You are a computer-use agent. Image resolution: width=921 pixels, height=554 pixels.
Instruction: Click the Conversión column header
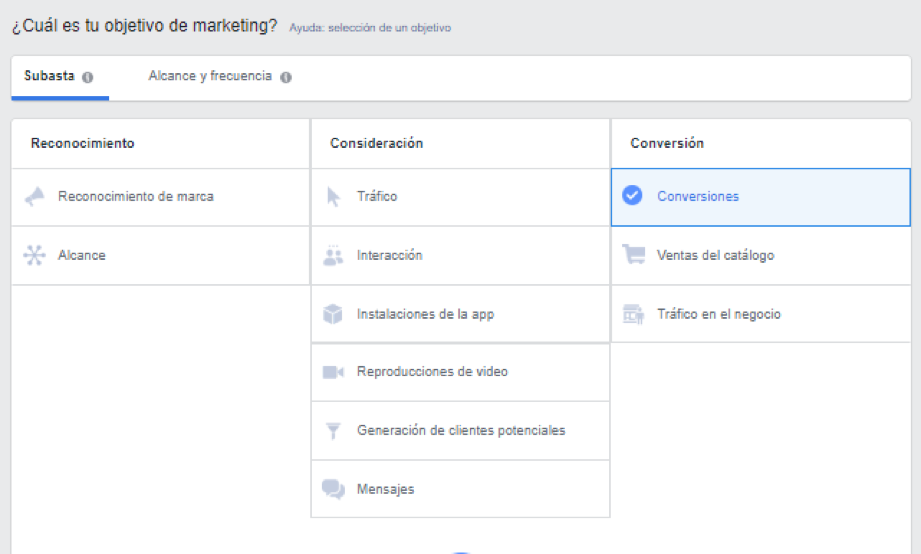pos(667,143)
